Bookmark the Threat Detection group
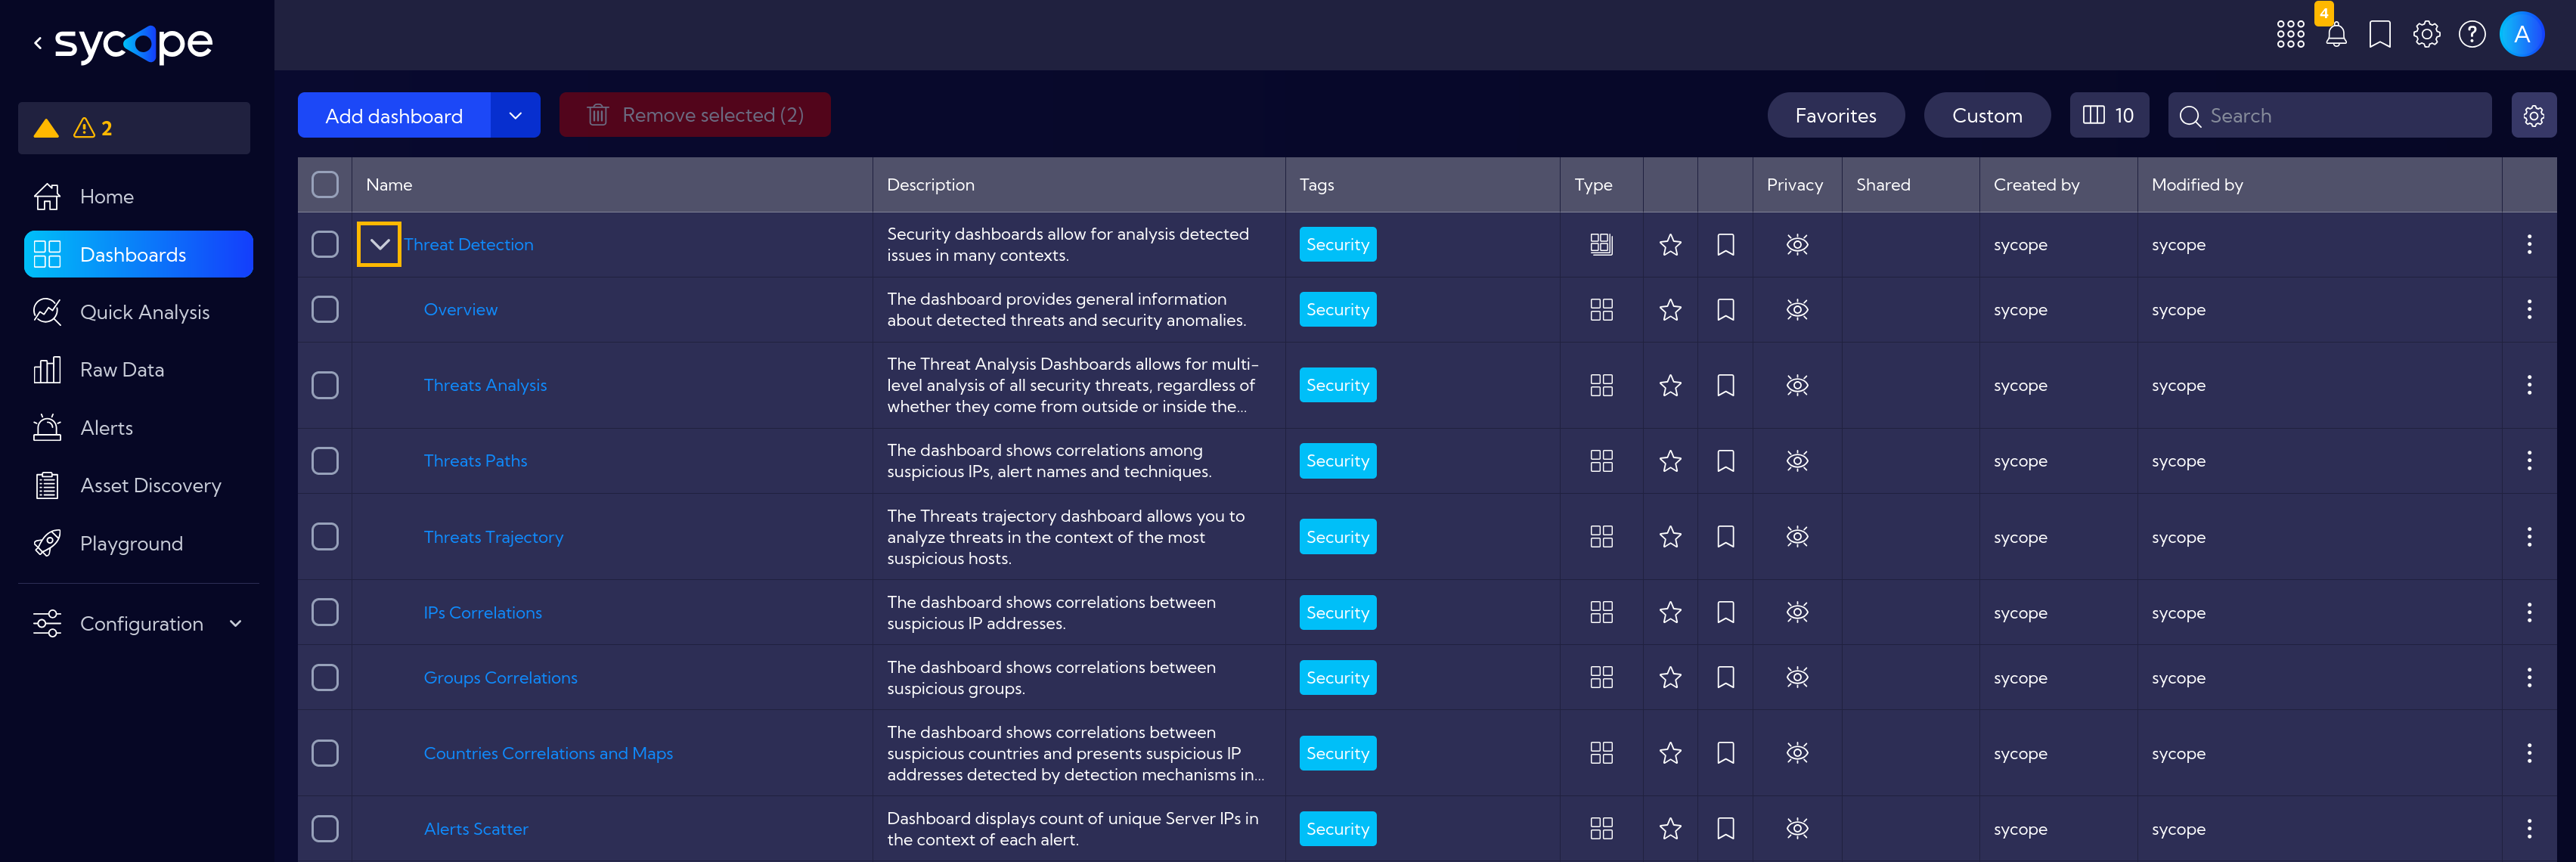This screenshot has width=2576, height=862. click(1725, 244)
